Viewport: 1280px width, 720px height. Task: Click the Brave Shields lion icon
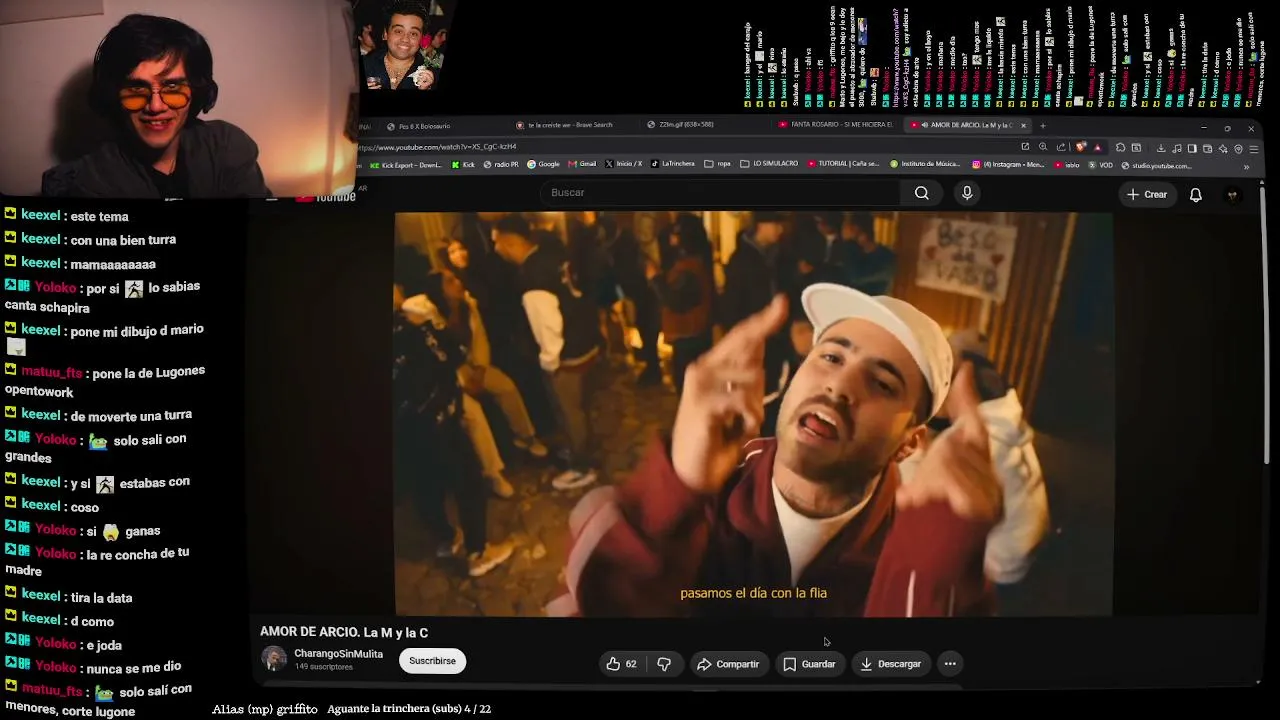click(1081, 147)
